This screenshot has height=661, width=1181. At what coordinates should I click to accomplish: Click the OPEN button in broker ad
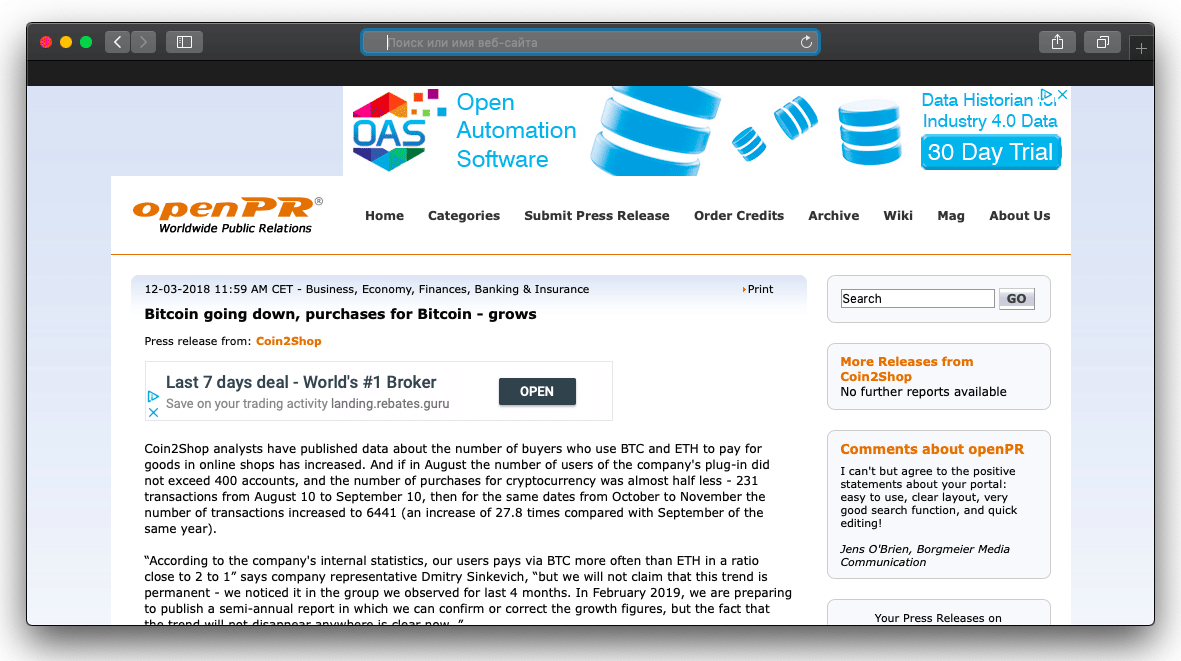click(537, 391)
